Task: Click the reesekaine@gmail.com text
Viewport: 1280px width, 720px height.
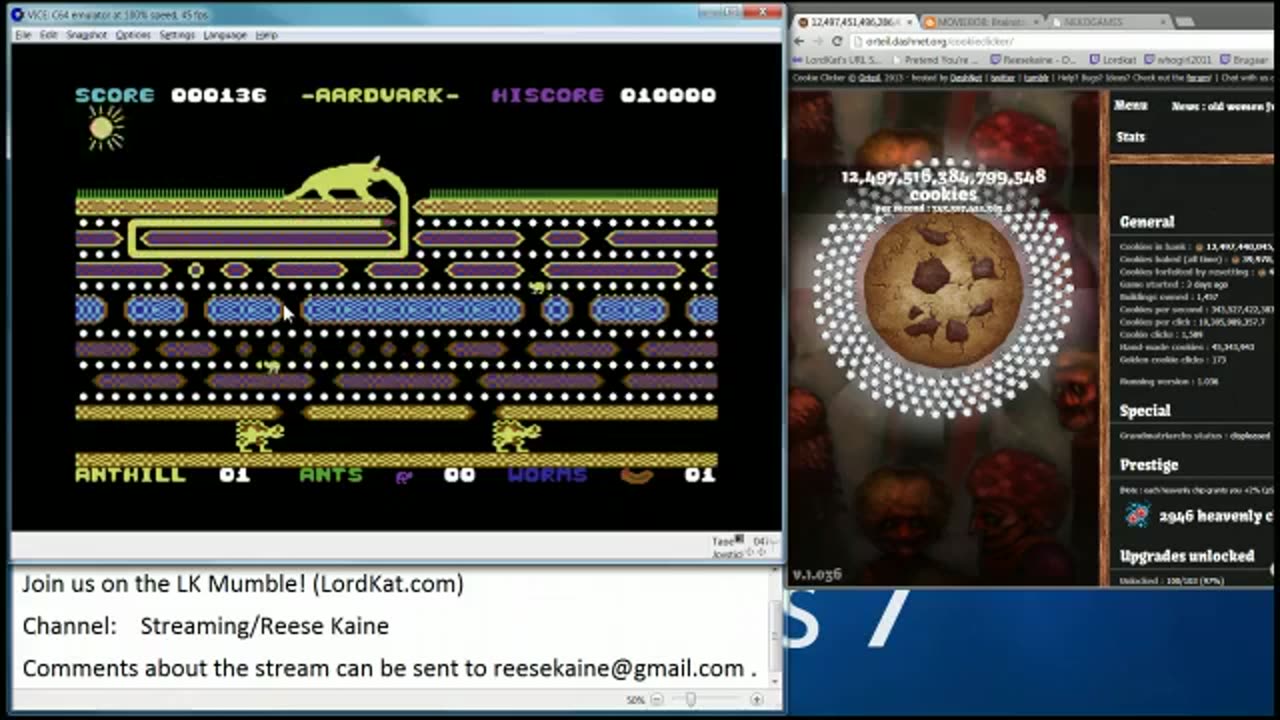Action: 618,668
